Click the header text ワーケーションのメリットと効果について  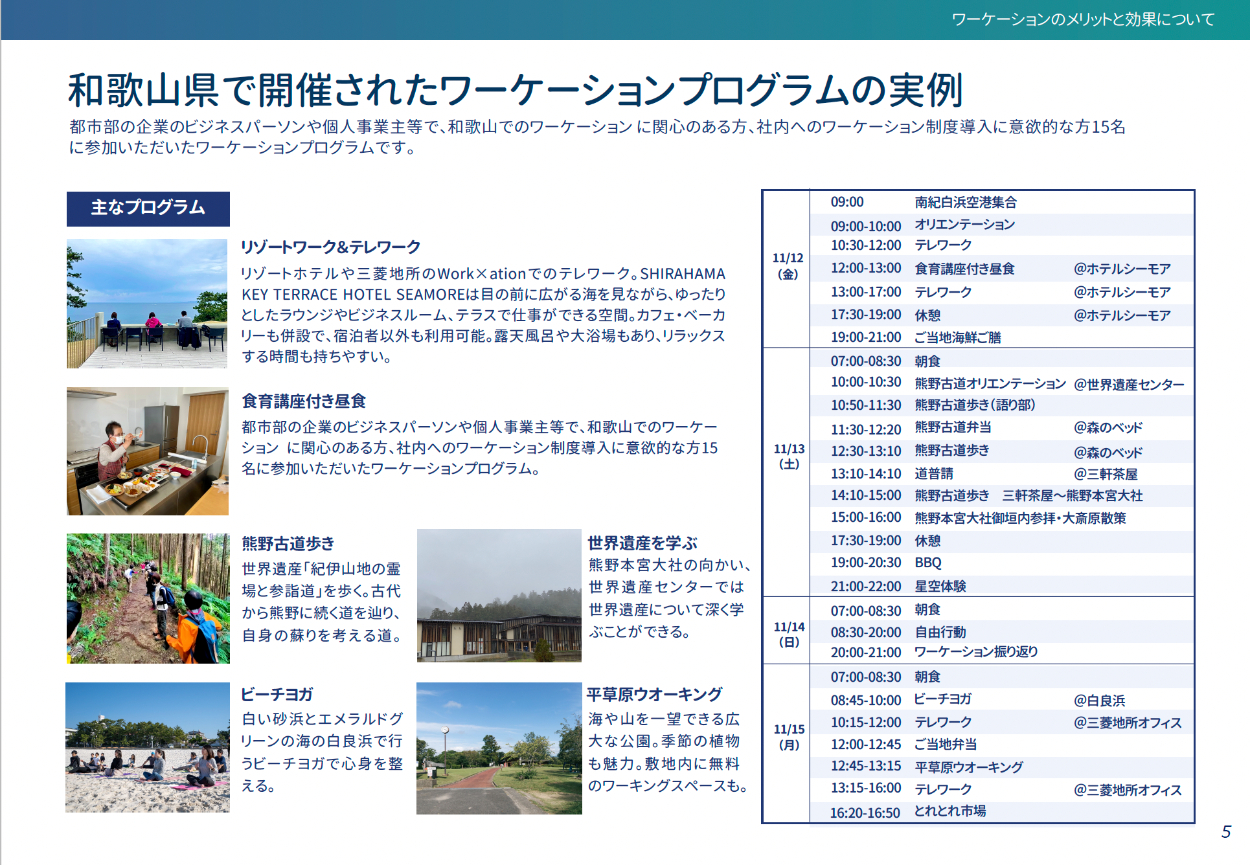(x=1082, y=19)
